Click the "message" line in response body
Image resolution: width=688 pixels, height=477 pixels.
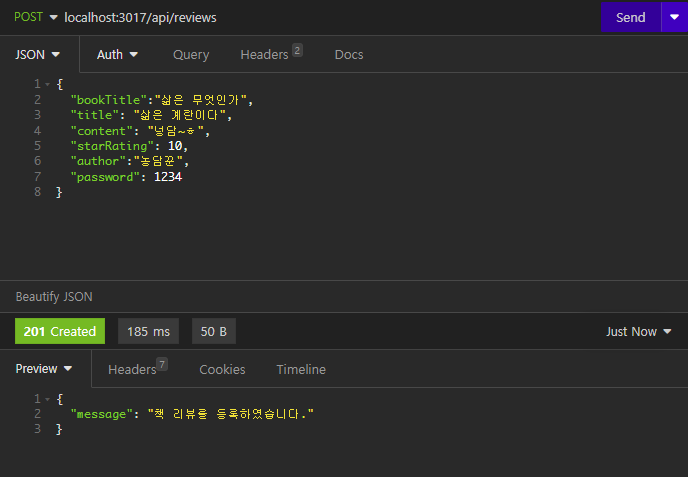192,414
